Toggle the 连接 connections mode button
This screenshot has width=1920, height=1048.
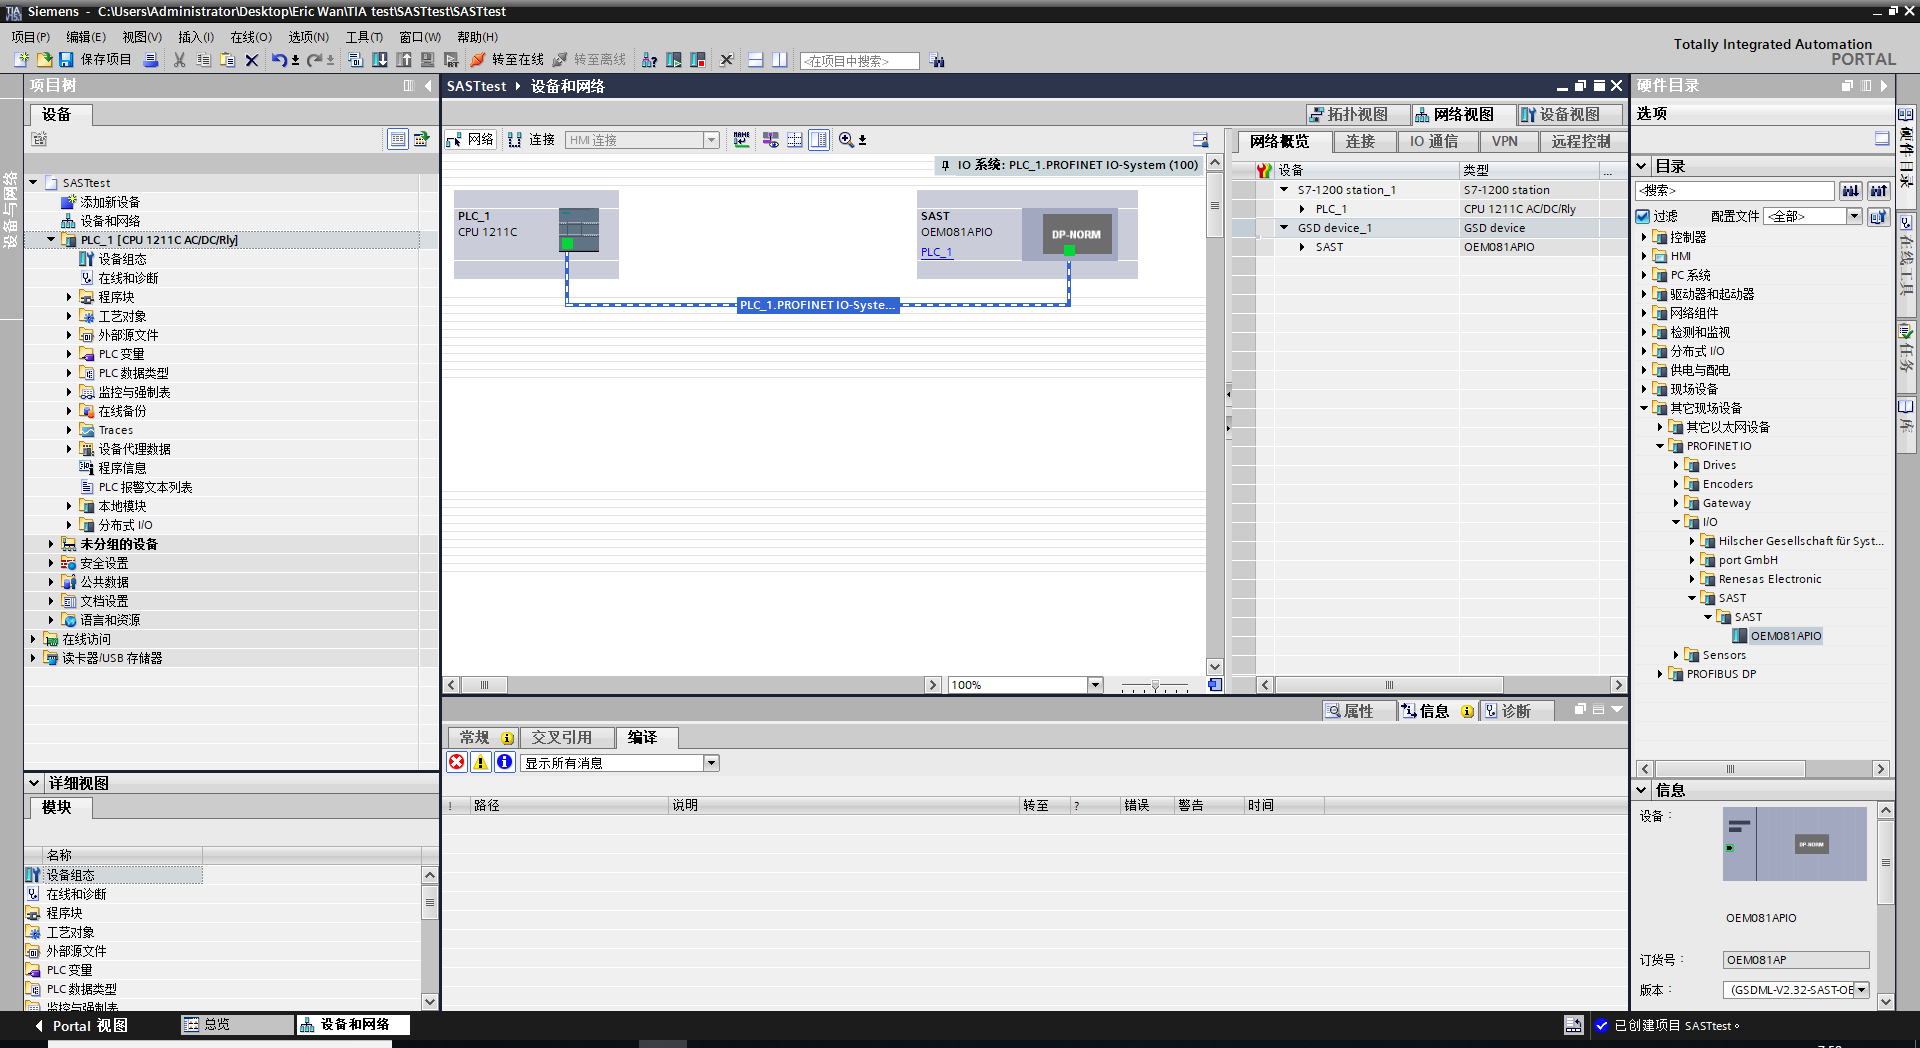pos(531,140)
